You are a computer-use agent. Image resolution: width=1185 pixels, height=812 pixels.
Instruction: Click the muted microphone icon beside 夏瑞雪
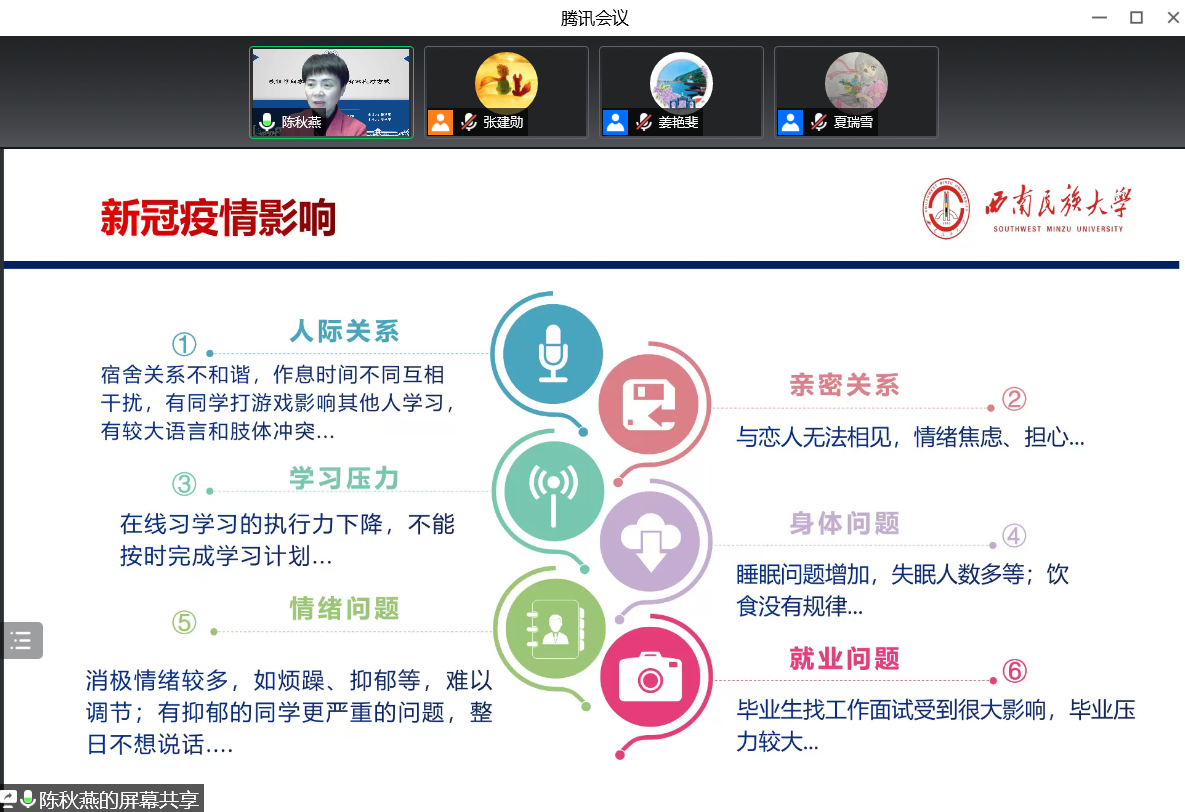(818, 123)
